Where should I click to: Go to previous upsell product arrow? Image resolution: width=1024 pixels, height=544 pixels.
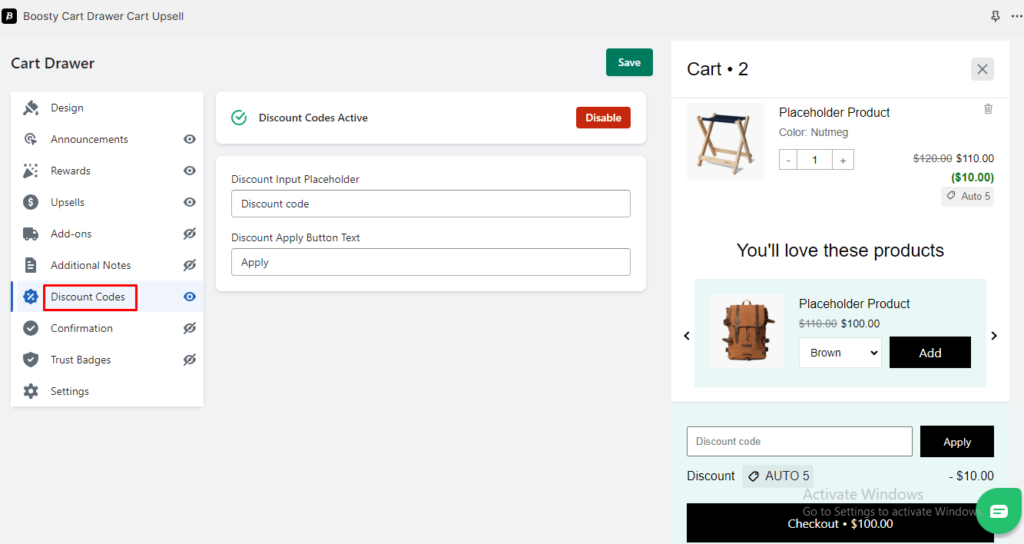686,336
